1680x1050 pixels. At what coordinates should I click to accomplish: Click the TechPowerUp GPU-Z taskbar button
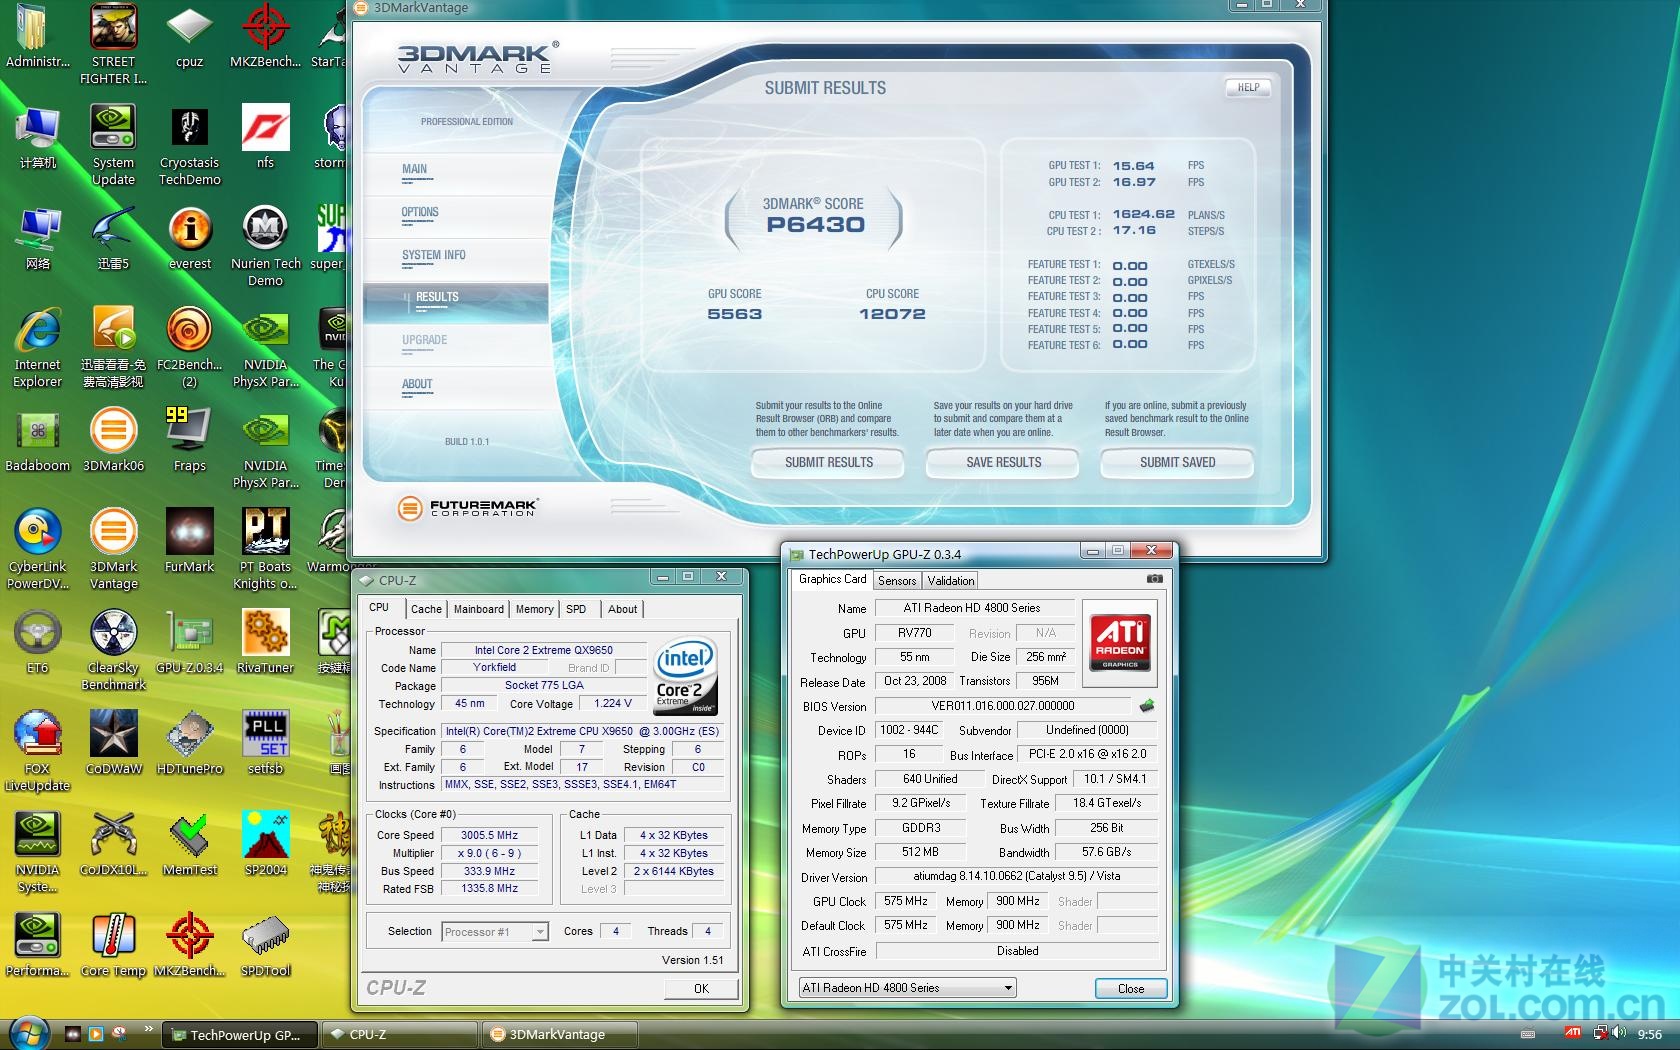coord(240,1035)
